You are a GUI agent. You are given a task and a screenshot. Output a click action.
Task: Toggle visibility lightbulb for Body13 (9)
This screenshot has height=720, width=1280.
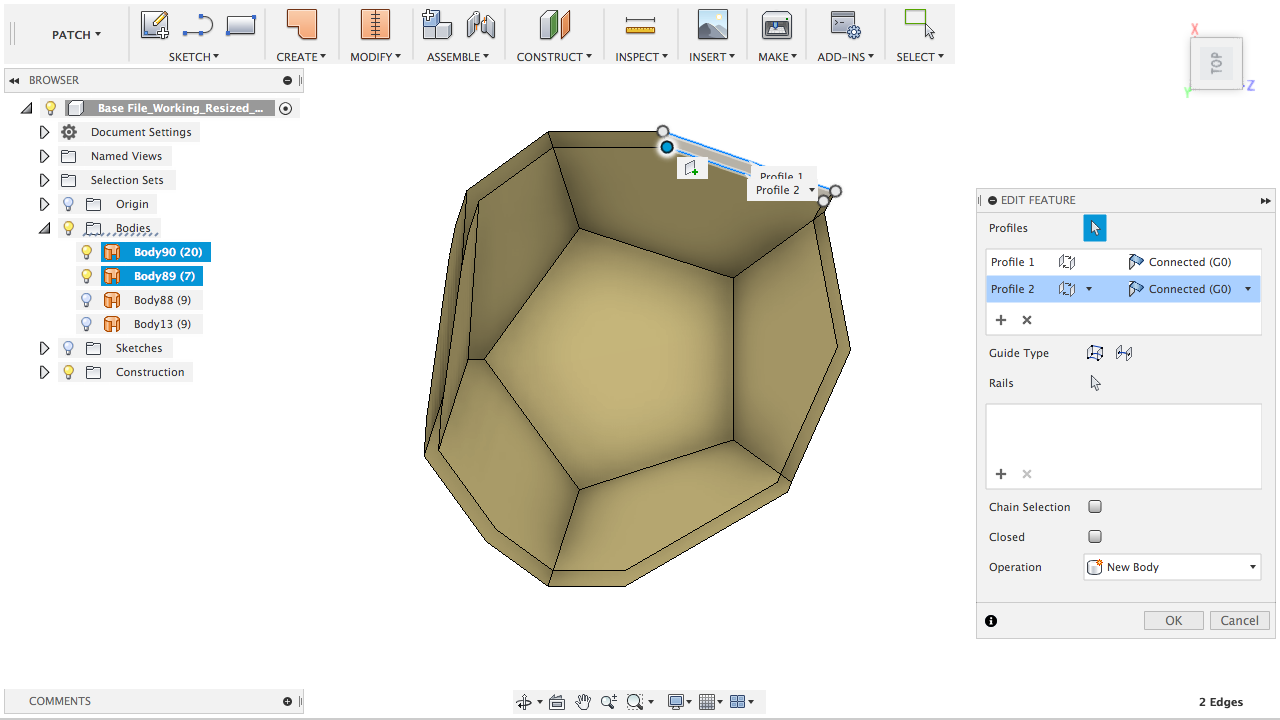click(x=87, y=324)
